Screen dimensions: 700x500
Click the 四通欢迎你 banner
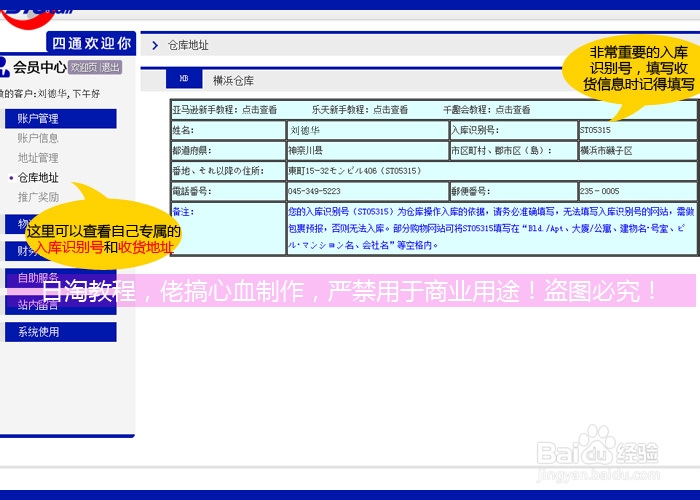[91, 43]
